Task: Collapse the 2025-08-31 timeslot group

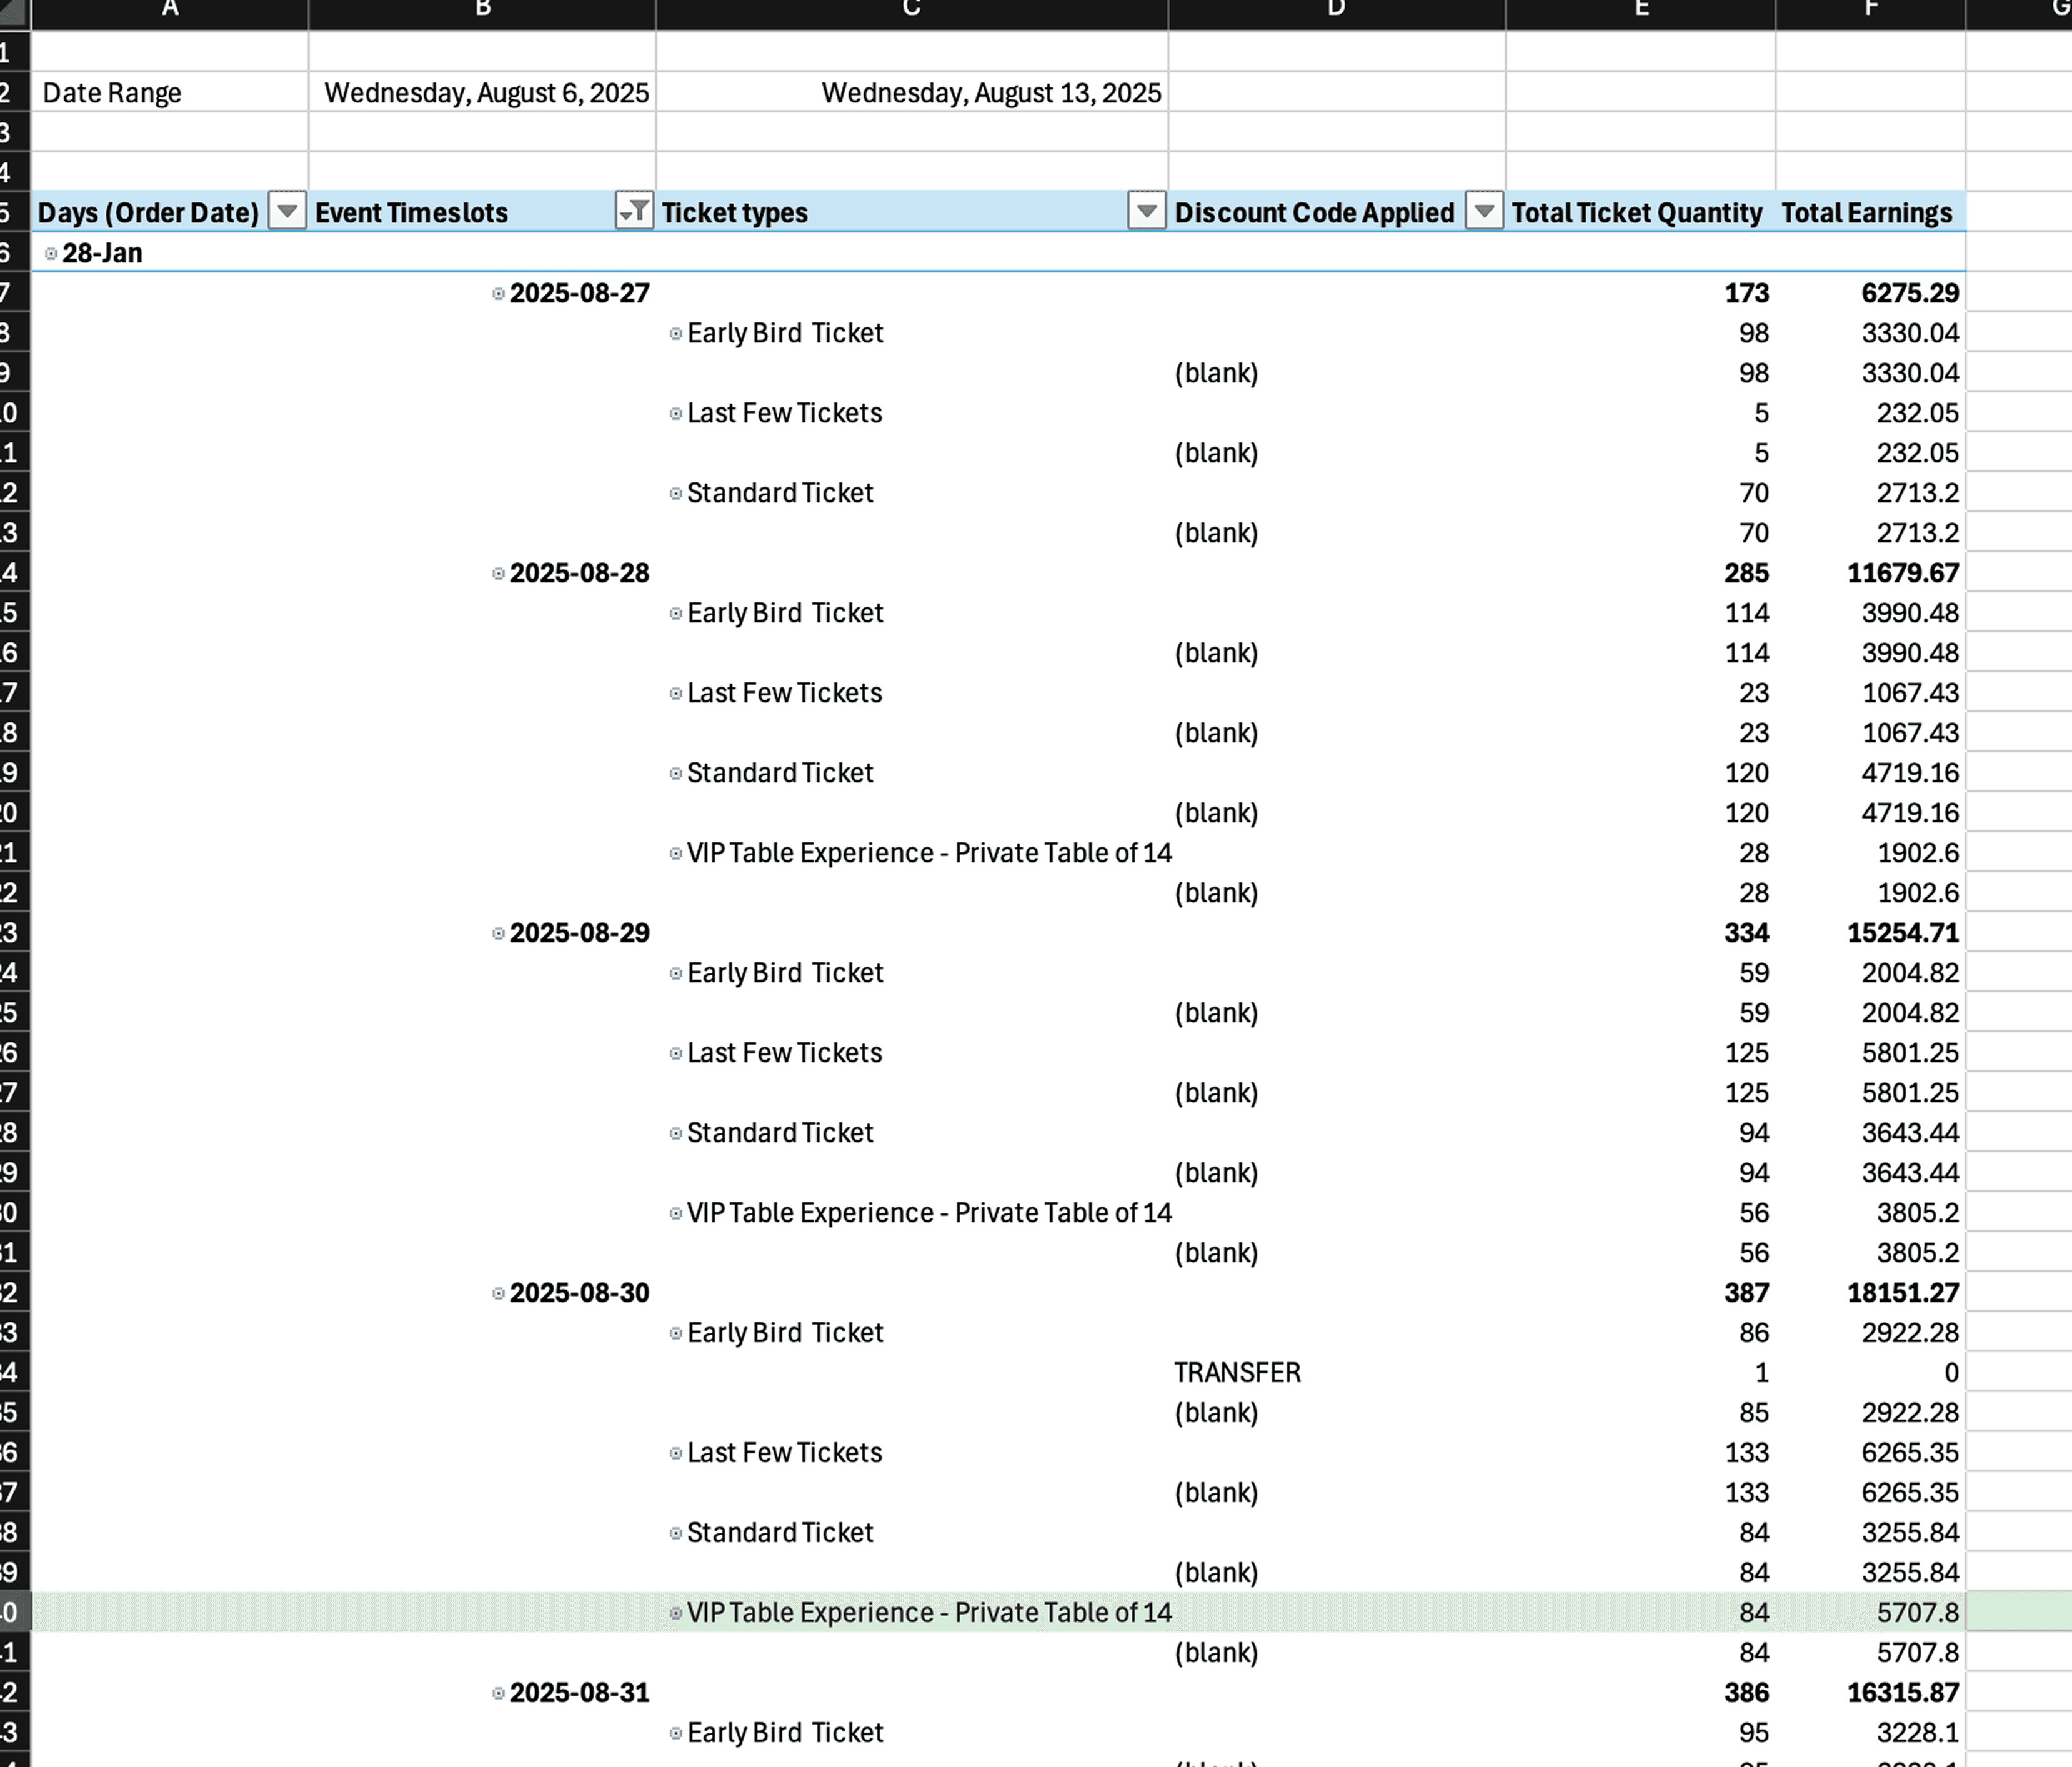Action: pyautogui.click(x=498, y=1694)
